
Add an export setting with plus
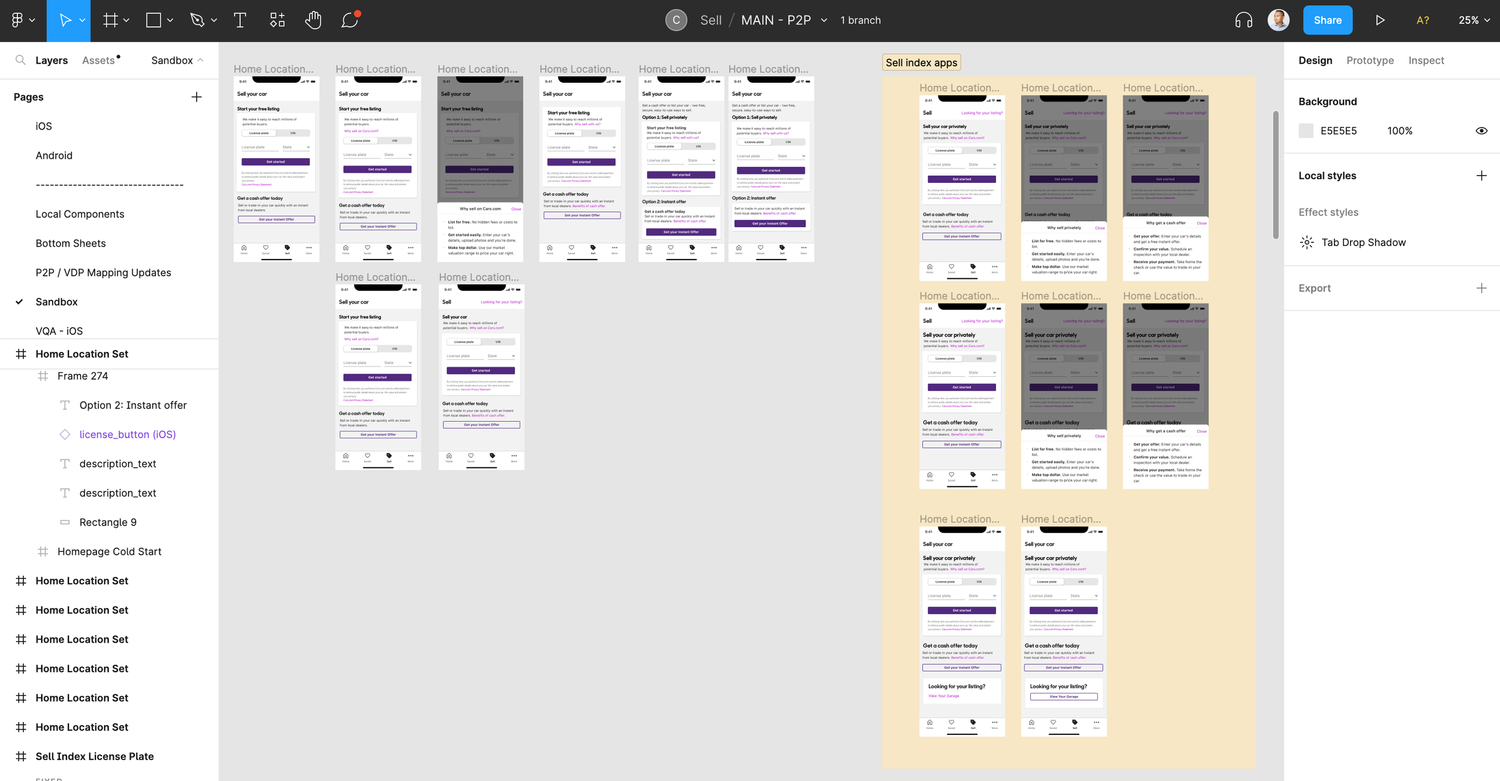1481,288
